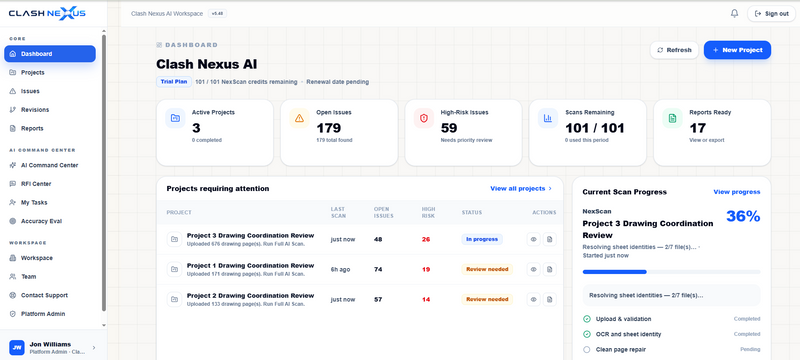
Task: Open Contact Support in the sidebar
Action: click(50, 295)
